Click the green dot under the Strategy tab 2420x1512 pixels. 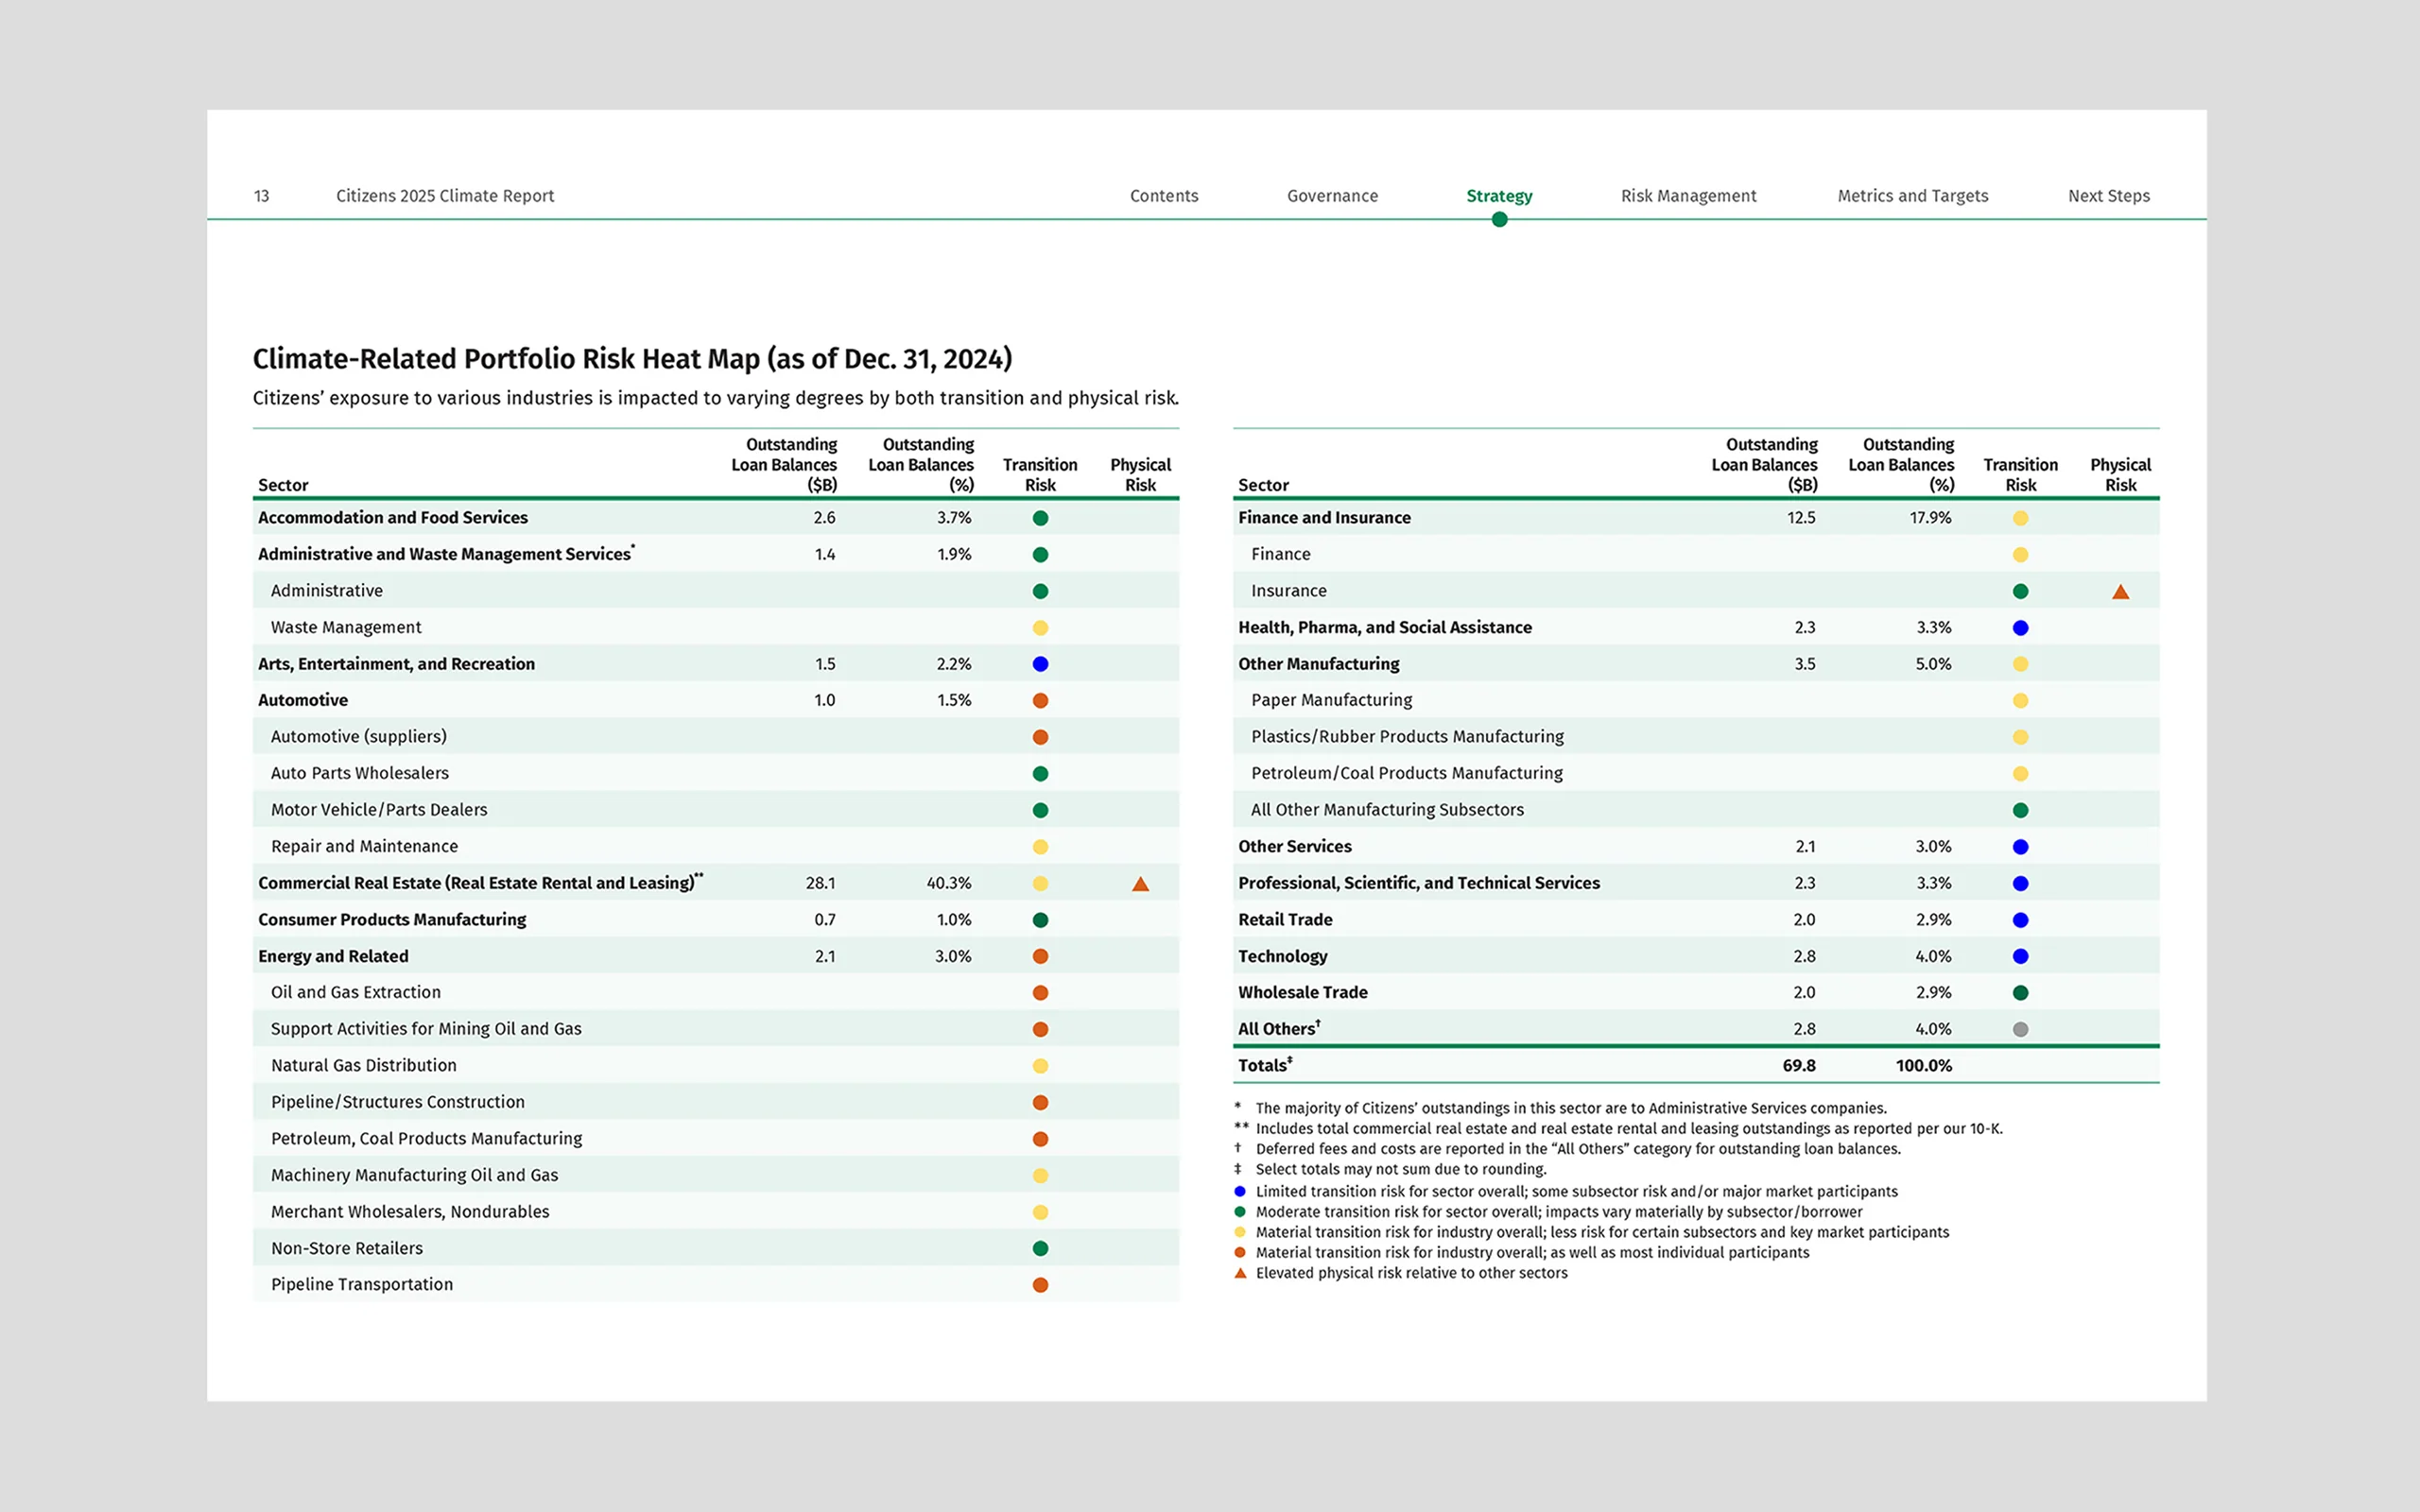1499,220
